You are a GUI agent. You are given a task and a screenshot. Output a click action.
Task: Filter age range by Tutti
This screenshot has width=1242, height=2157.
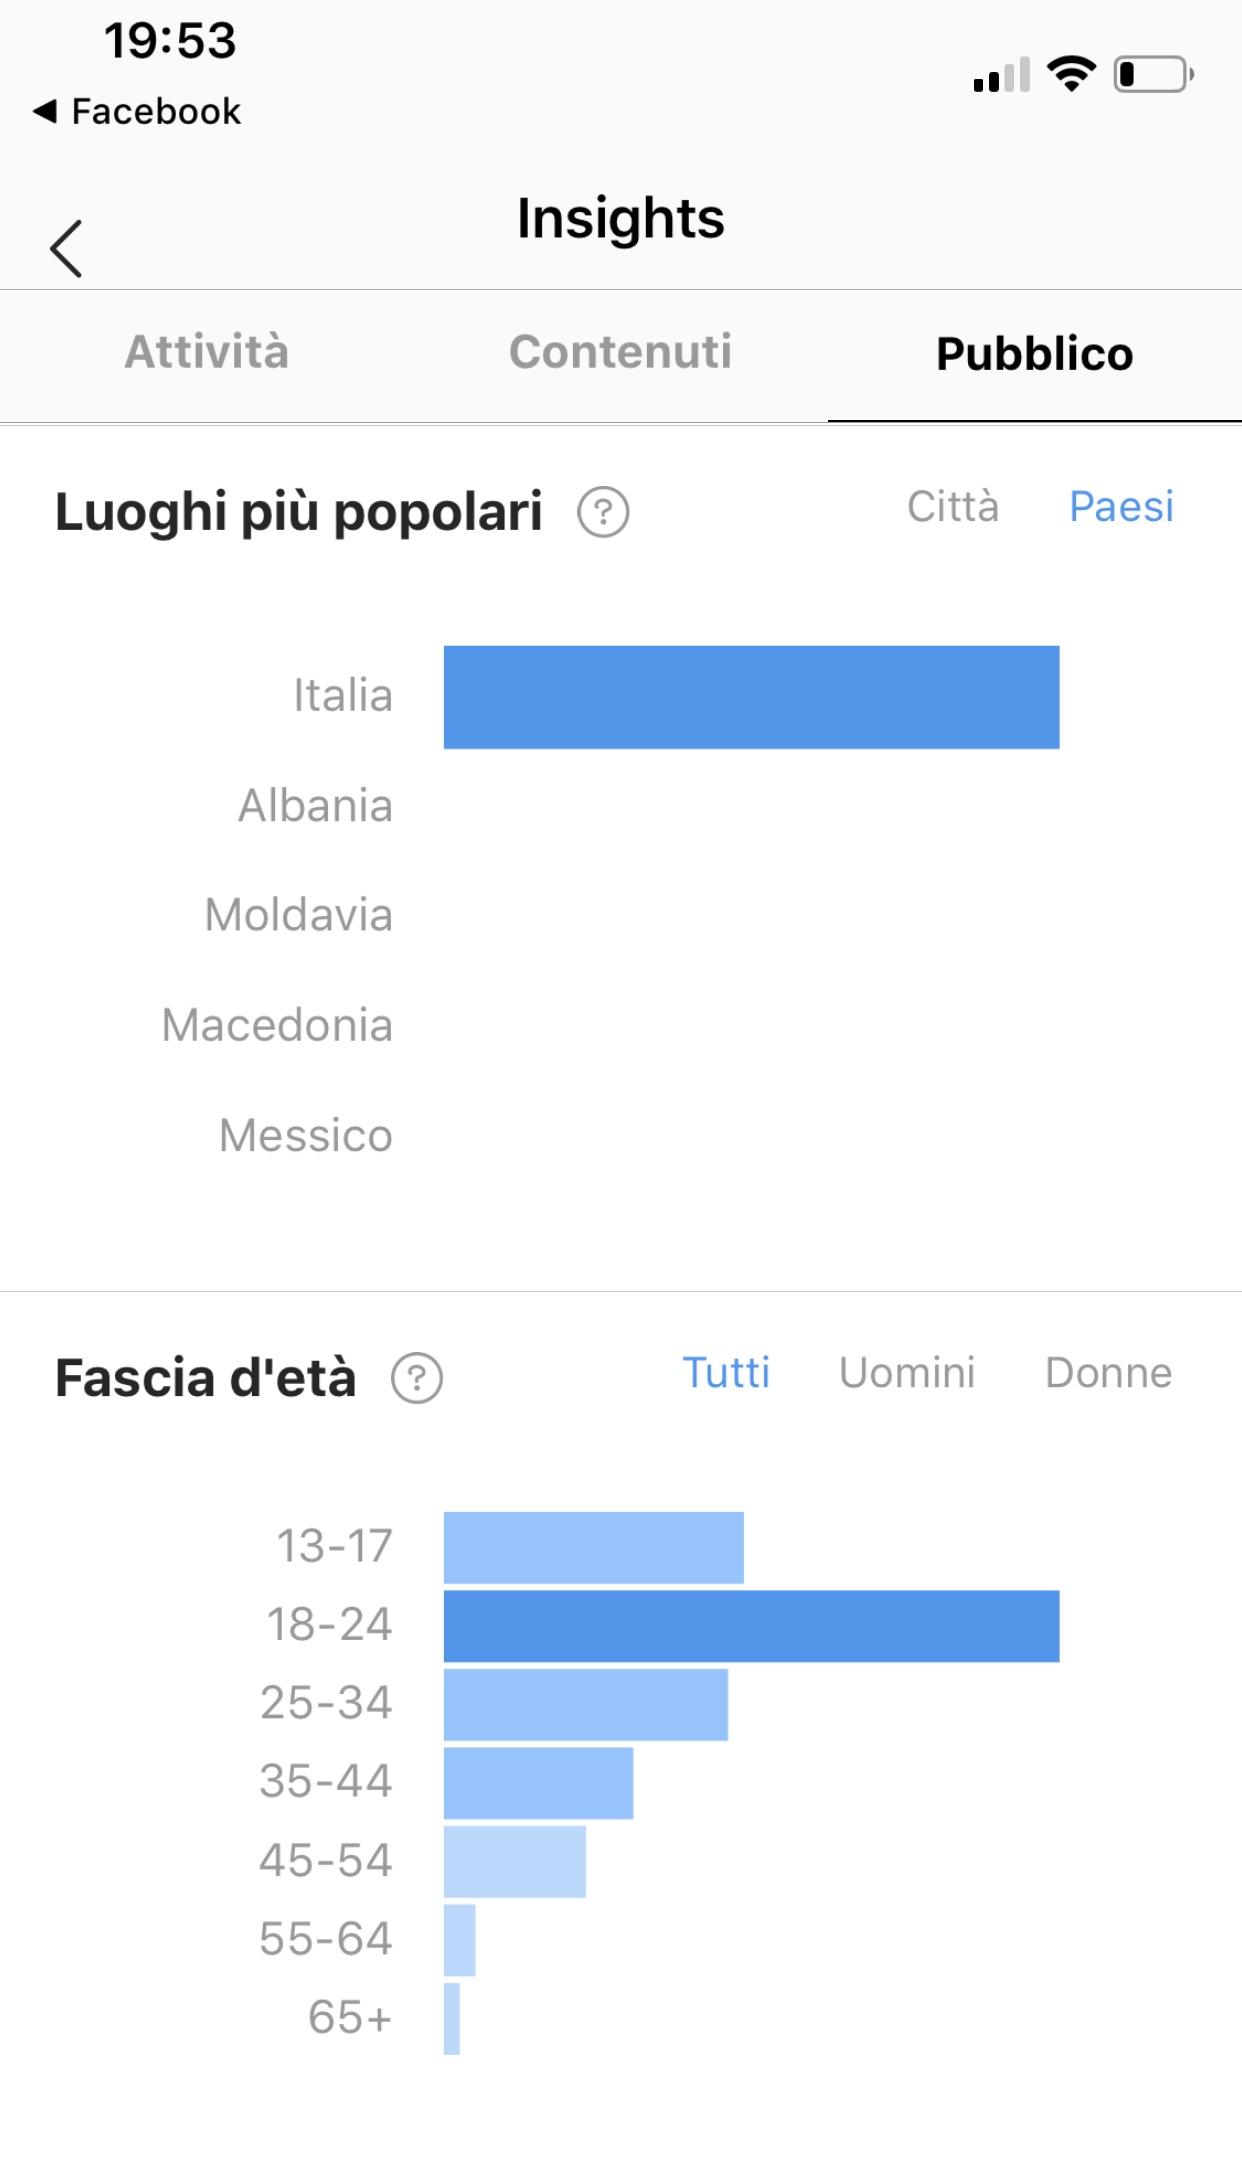(x=726, y=1373)
